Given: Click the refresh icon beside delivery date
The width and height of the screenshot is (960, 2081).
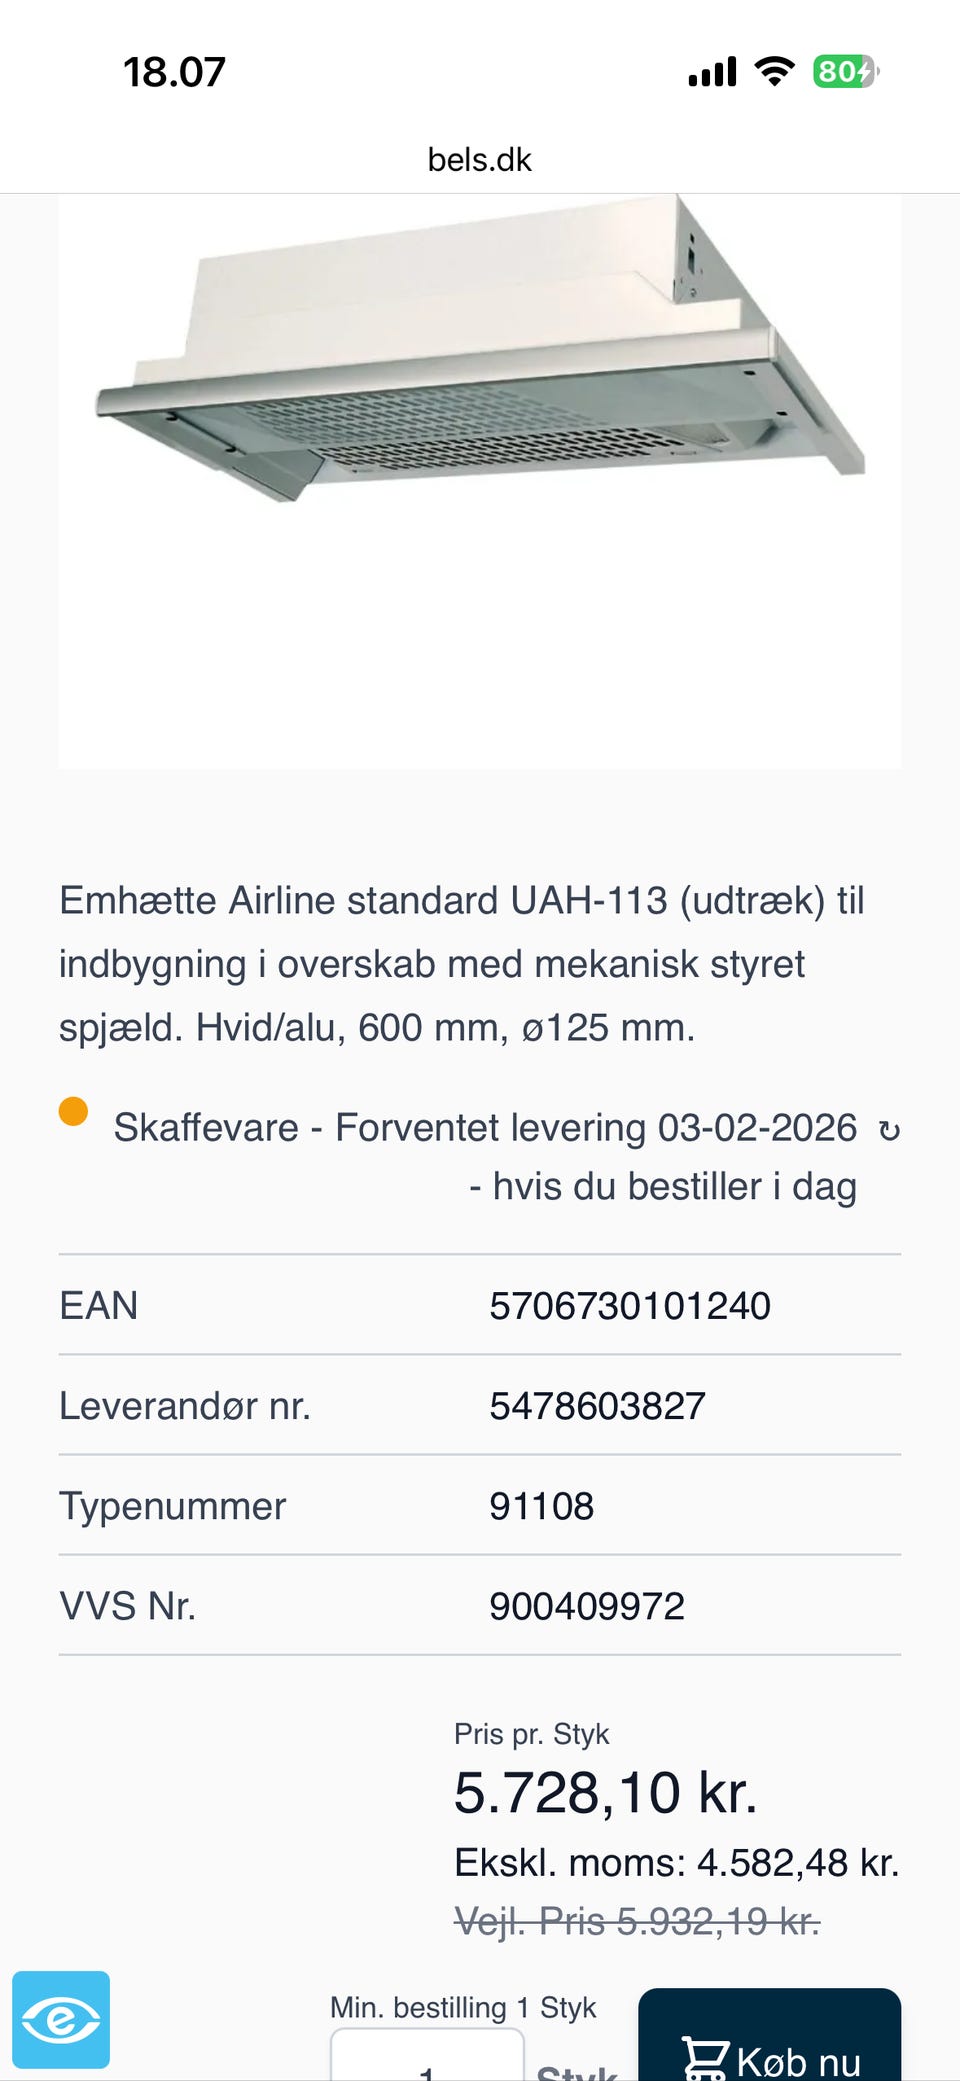Looking at the screenshot, I should point(889,1130).
